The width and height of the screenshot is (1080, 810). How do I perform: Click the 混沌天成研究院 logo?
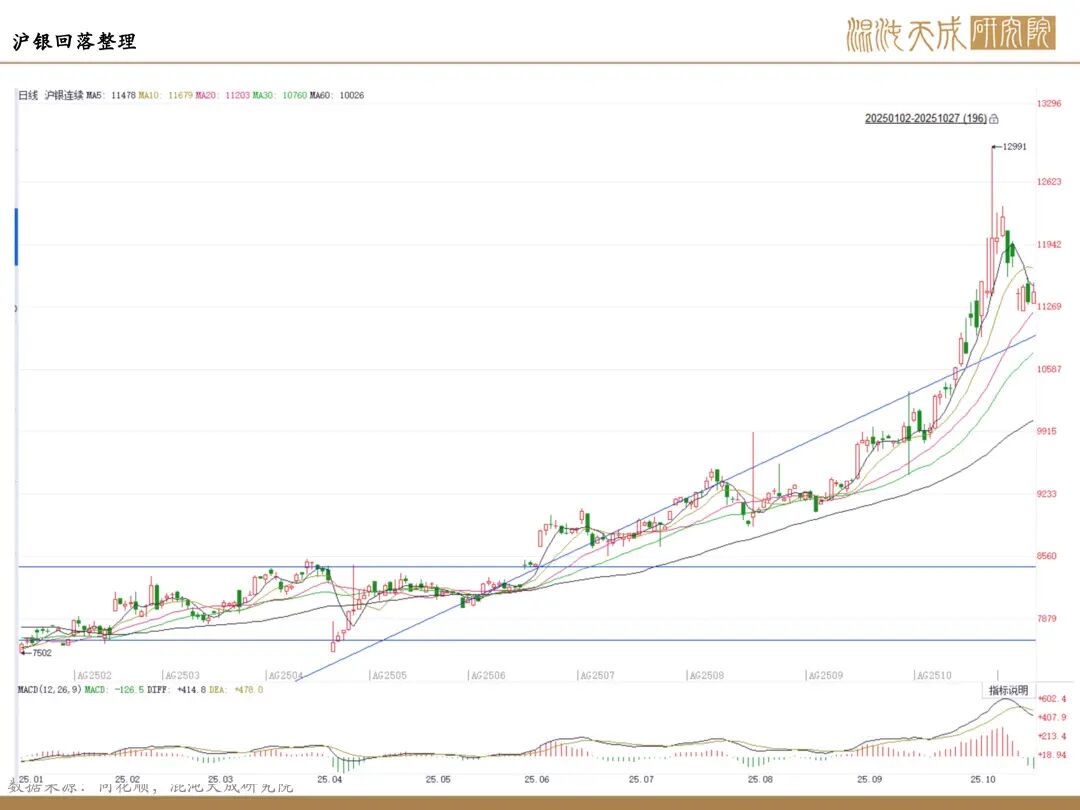(949, 35)
